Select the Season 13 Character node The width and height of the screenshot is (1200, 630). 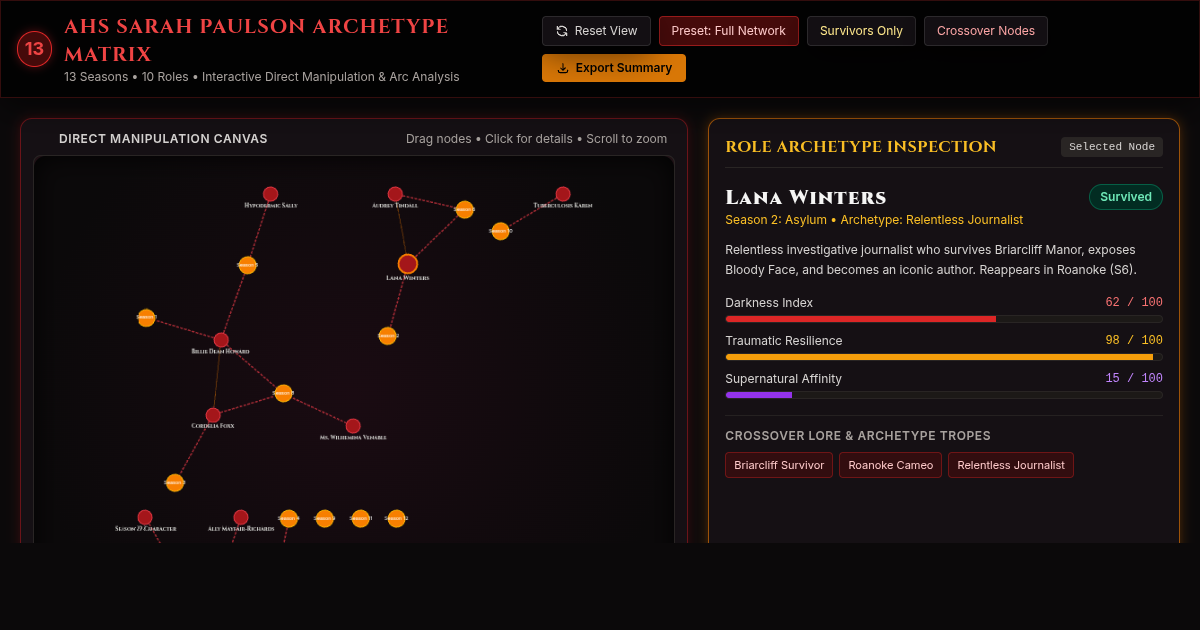pos(145,518)
